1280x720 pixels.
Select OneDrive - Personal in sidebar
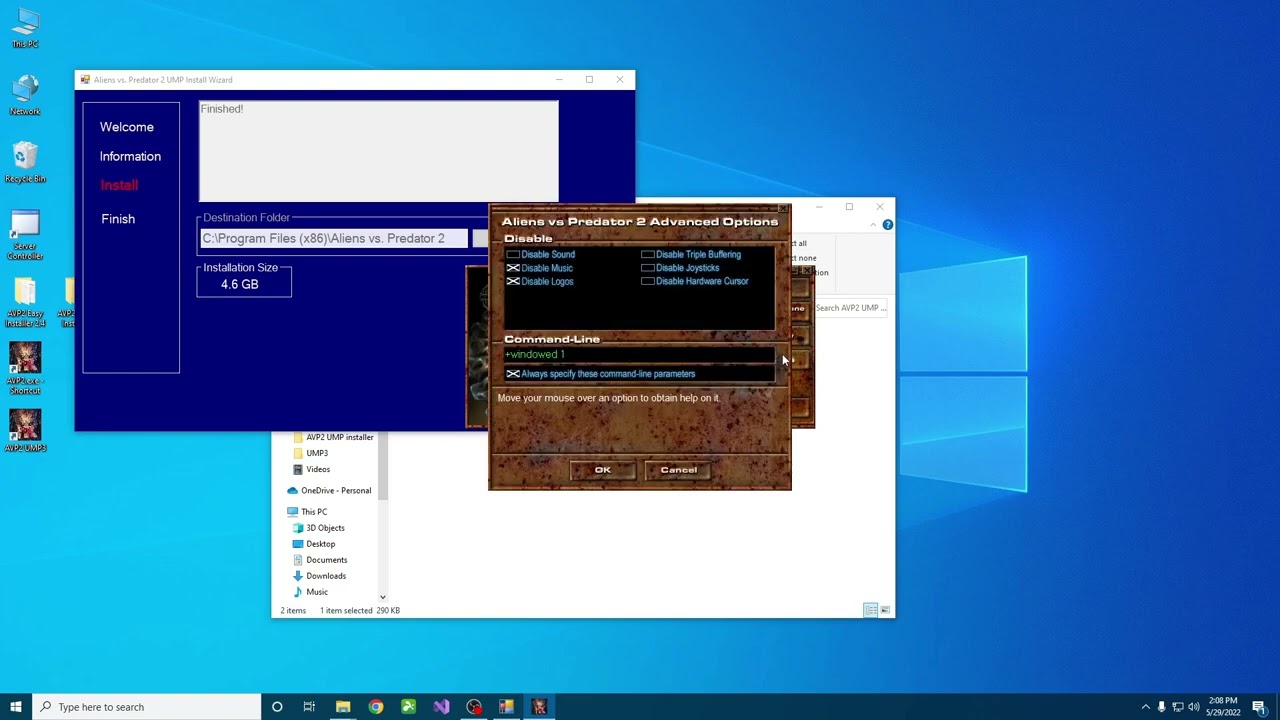point(329,491)
